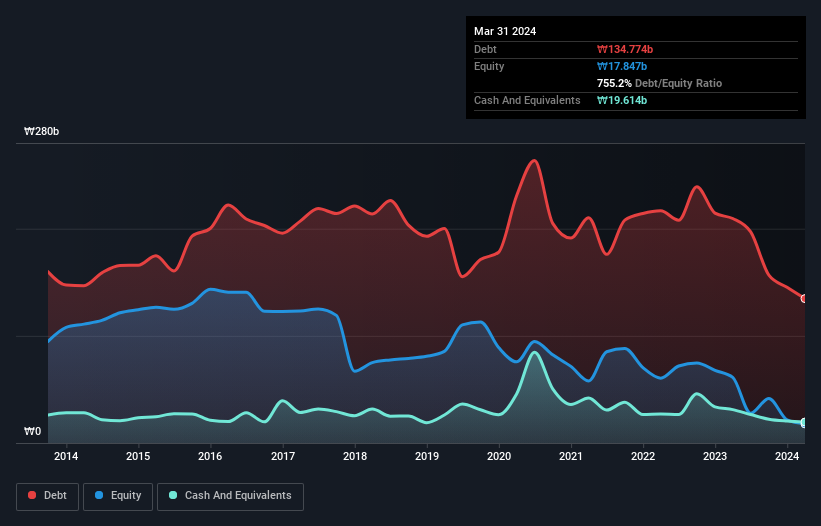Click the 2019 x-axis year label
The width and height of the screenshot is (821, 526).
[427, 456]
